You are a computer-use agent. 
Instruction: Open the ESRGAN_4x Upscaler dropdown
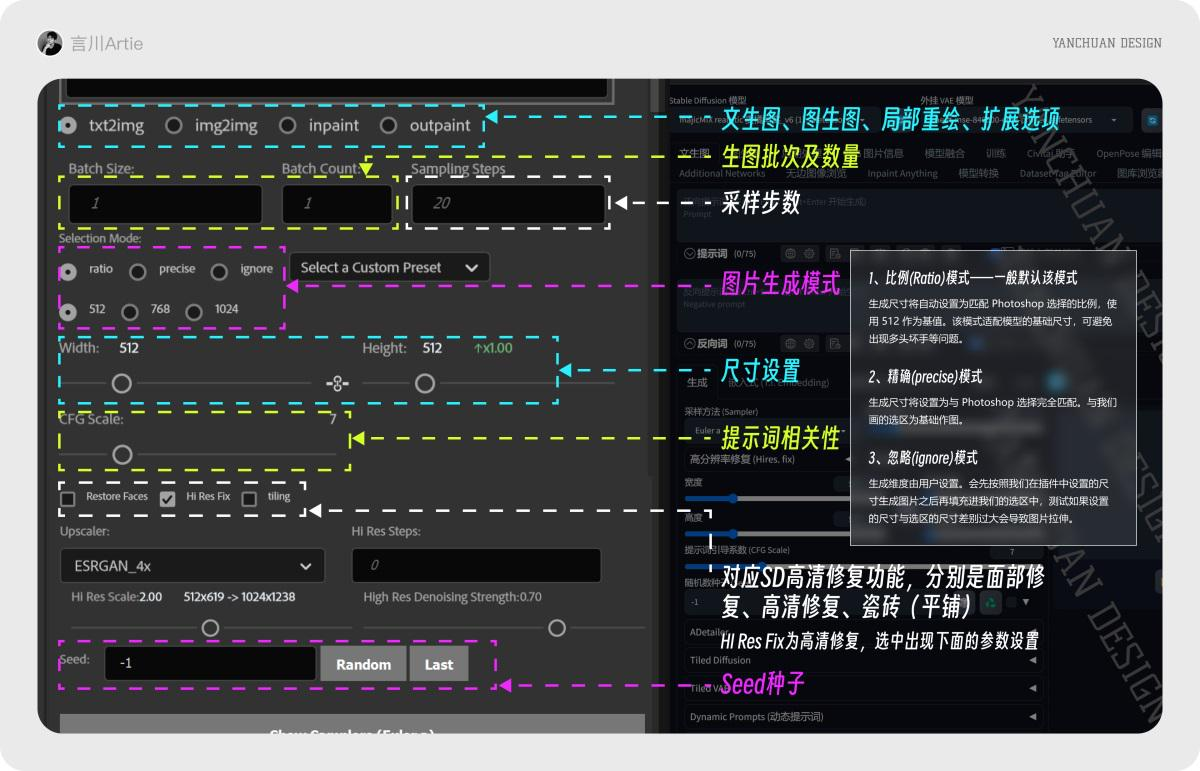(x=192, y=565)
